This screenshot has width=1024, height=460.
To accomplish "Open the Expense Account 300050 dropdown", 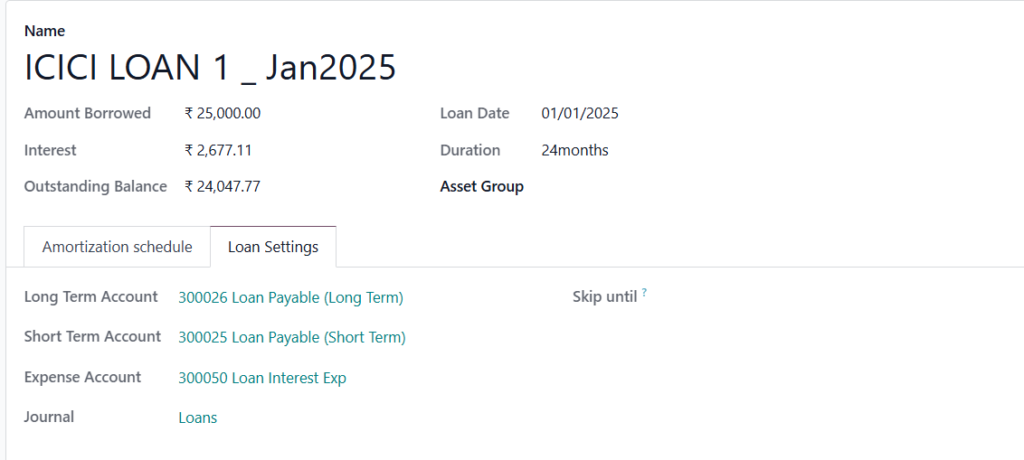I will (x=262, y=378).
